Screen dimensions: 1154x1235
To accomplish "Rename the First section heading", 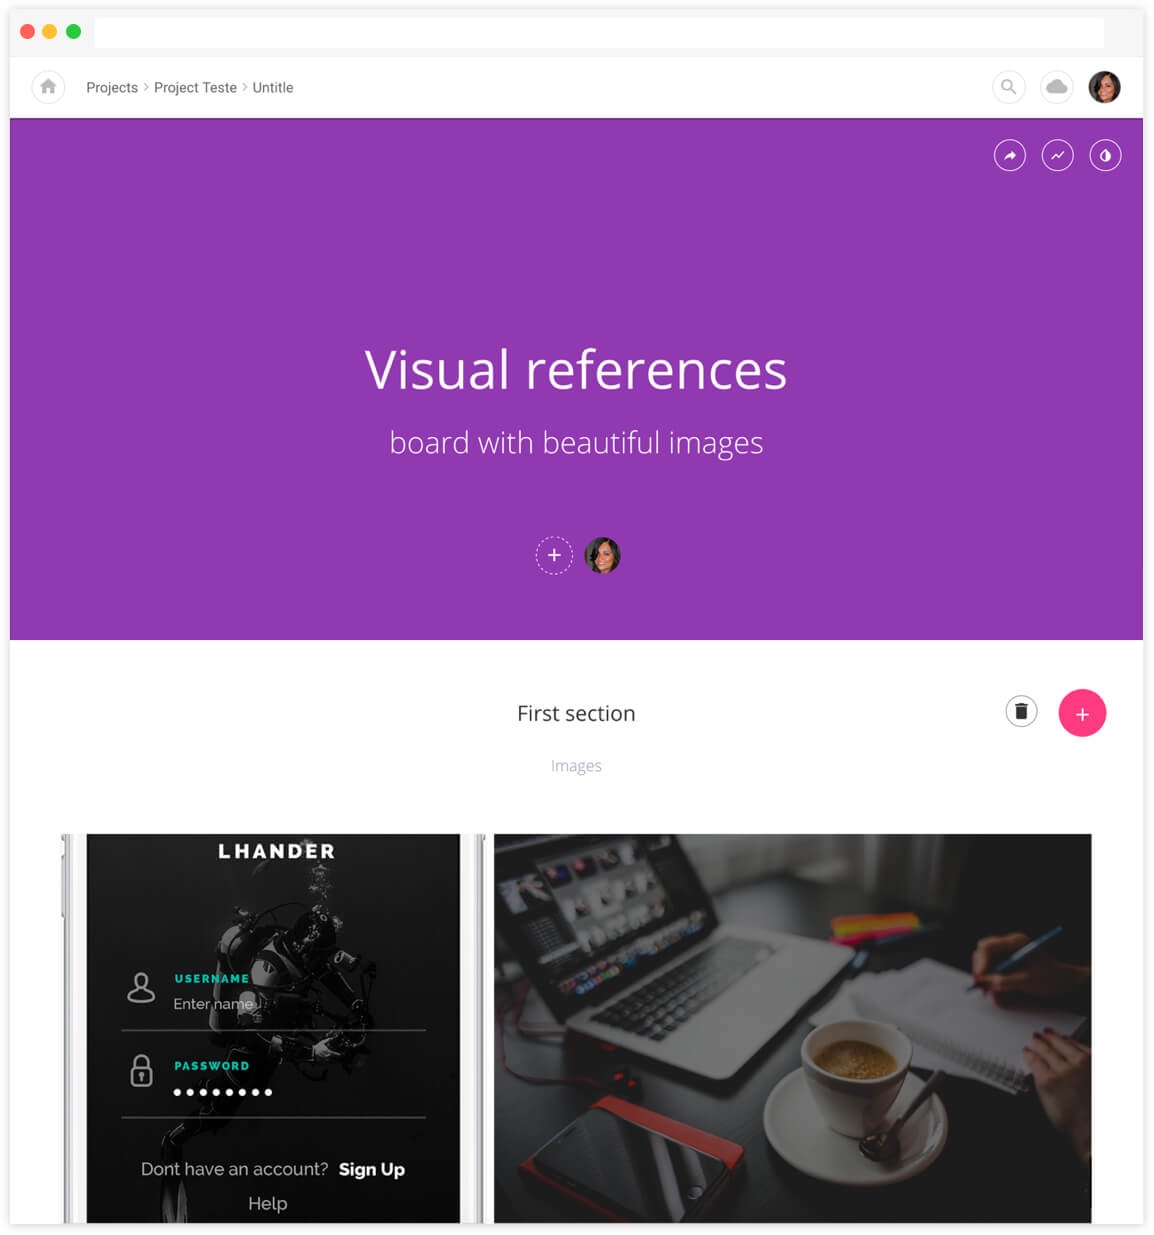I will pos(576,713).
